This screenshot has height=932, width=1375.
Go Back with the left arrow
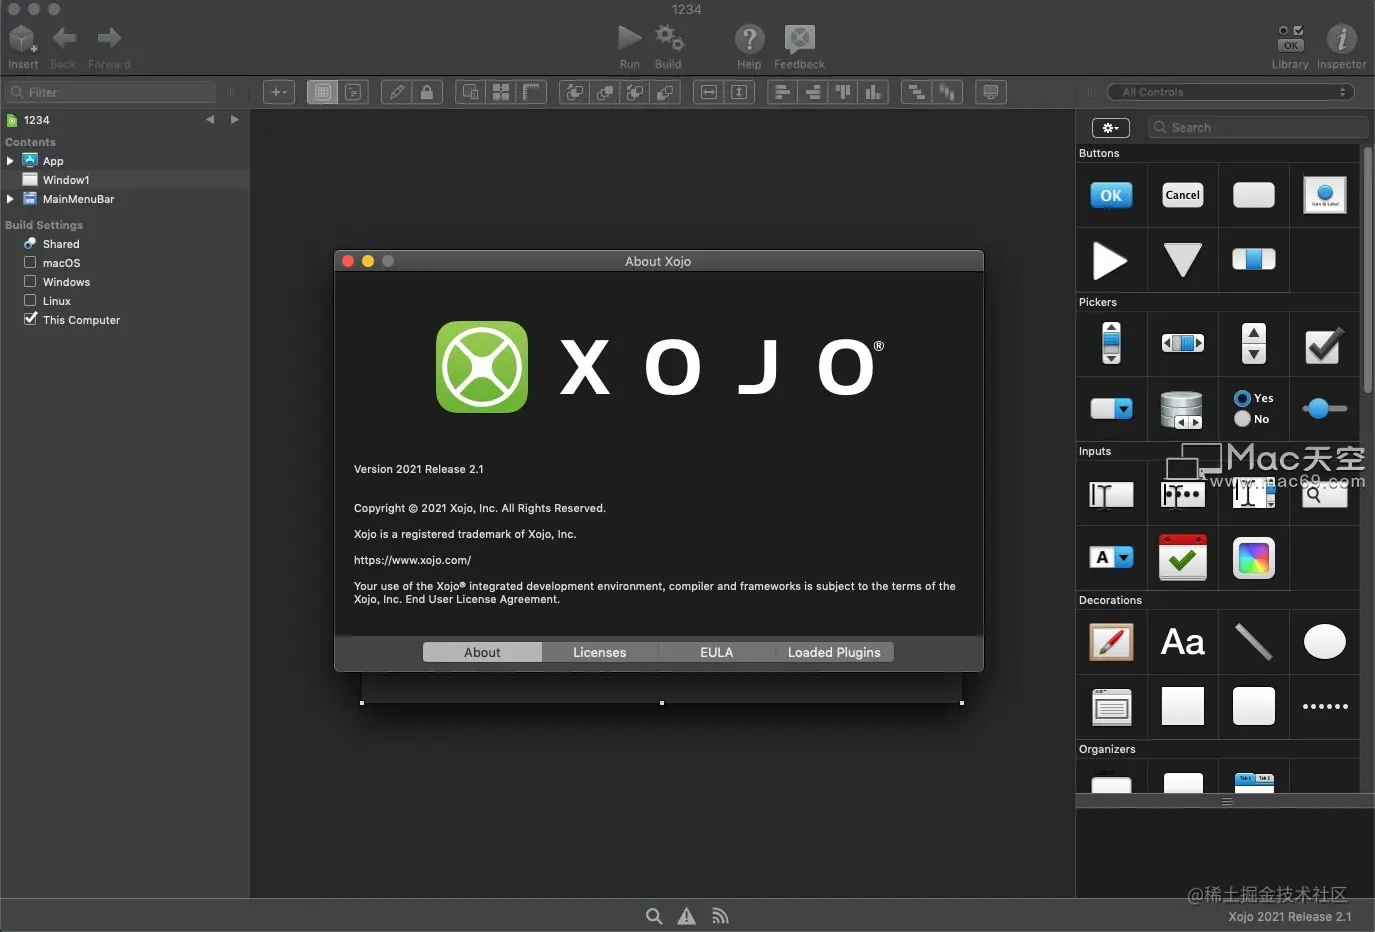pyautogui.click(x=64, y=38)
